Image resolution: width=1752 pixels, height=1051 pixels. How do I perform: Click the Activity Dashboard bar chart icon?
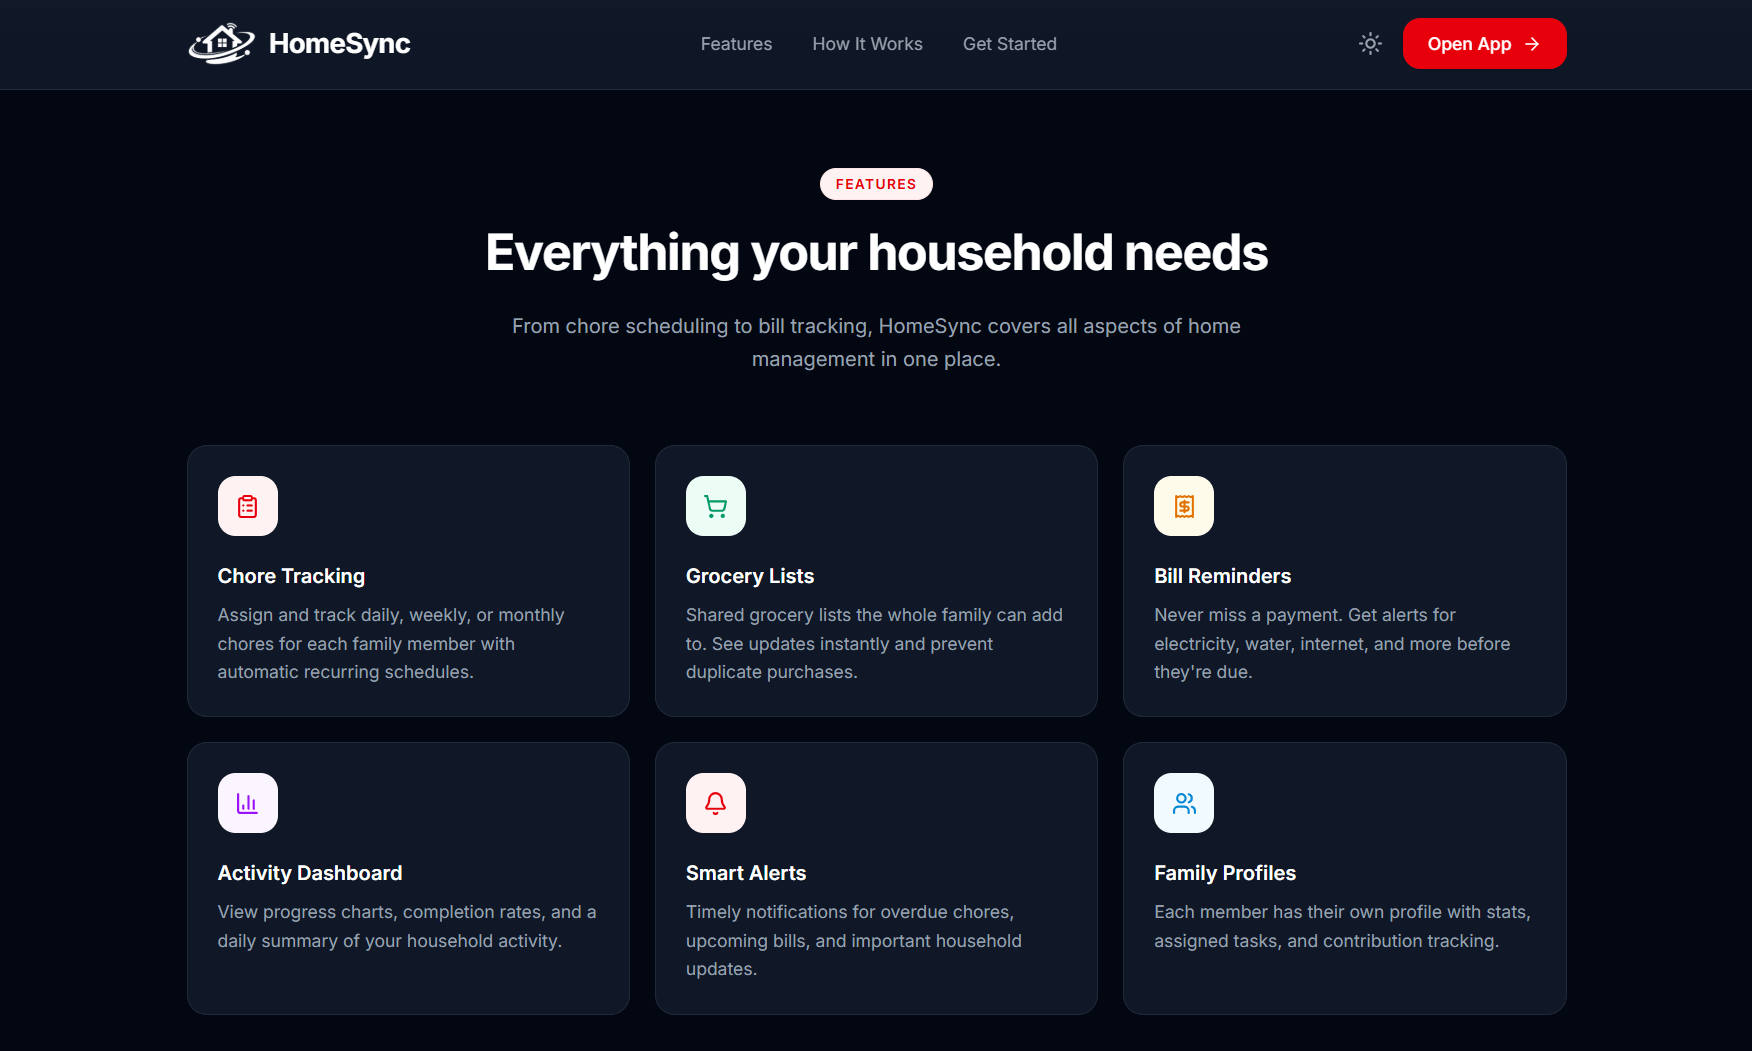(x=247, y=802)
